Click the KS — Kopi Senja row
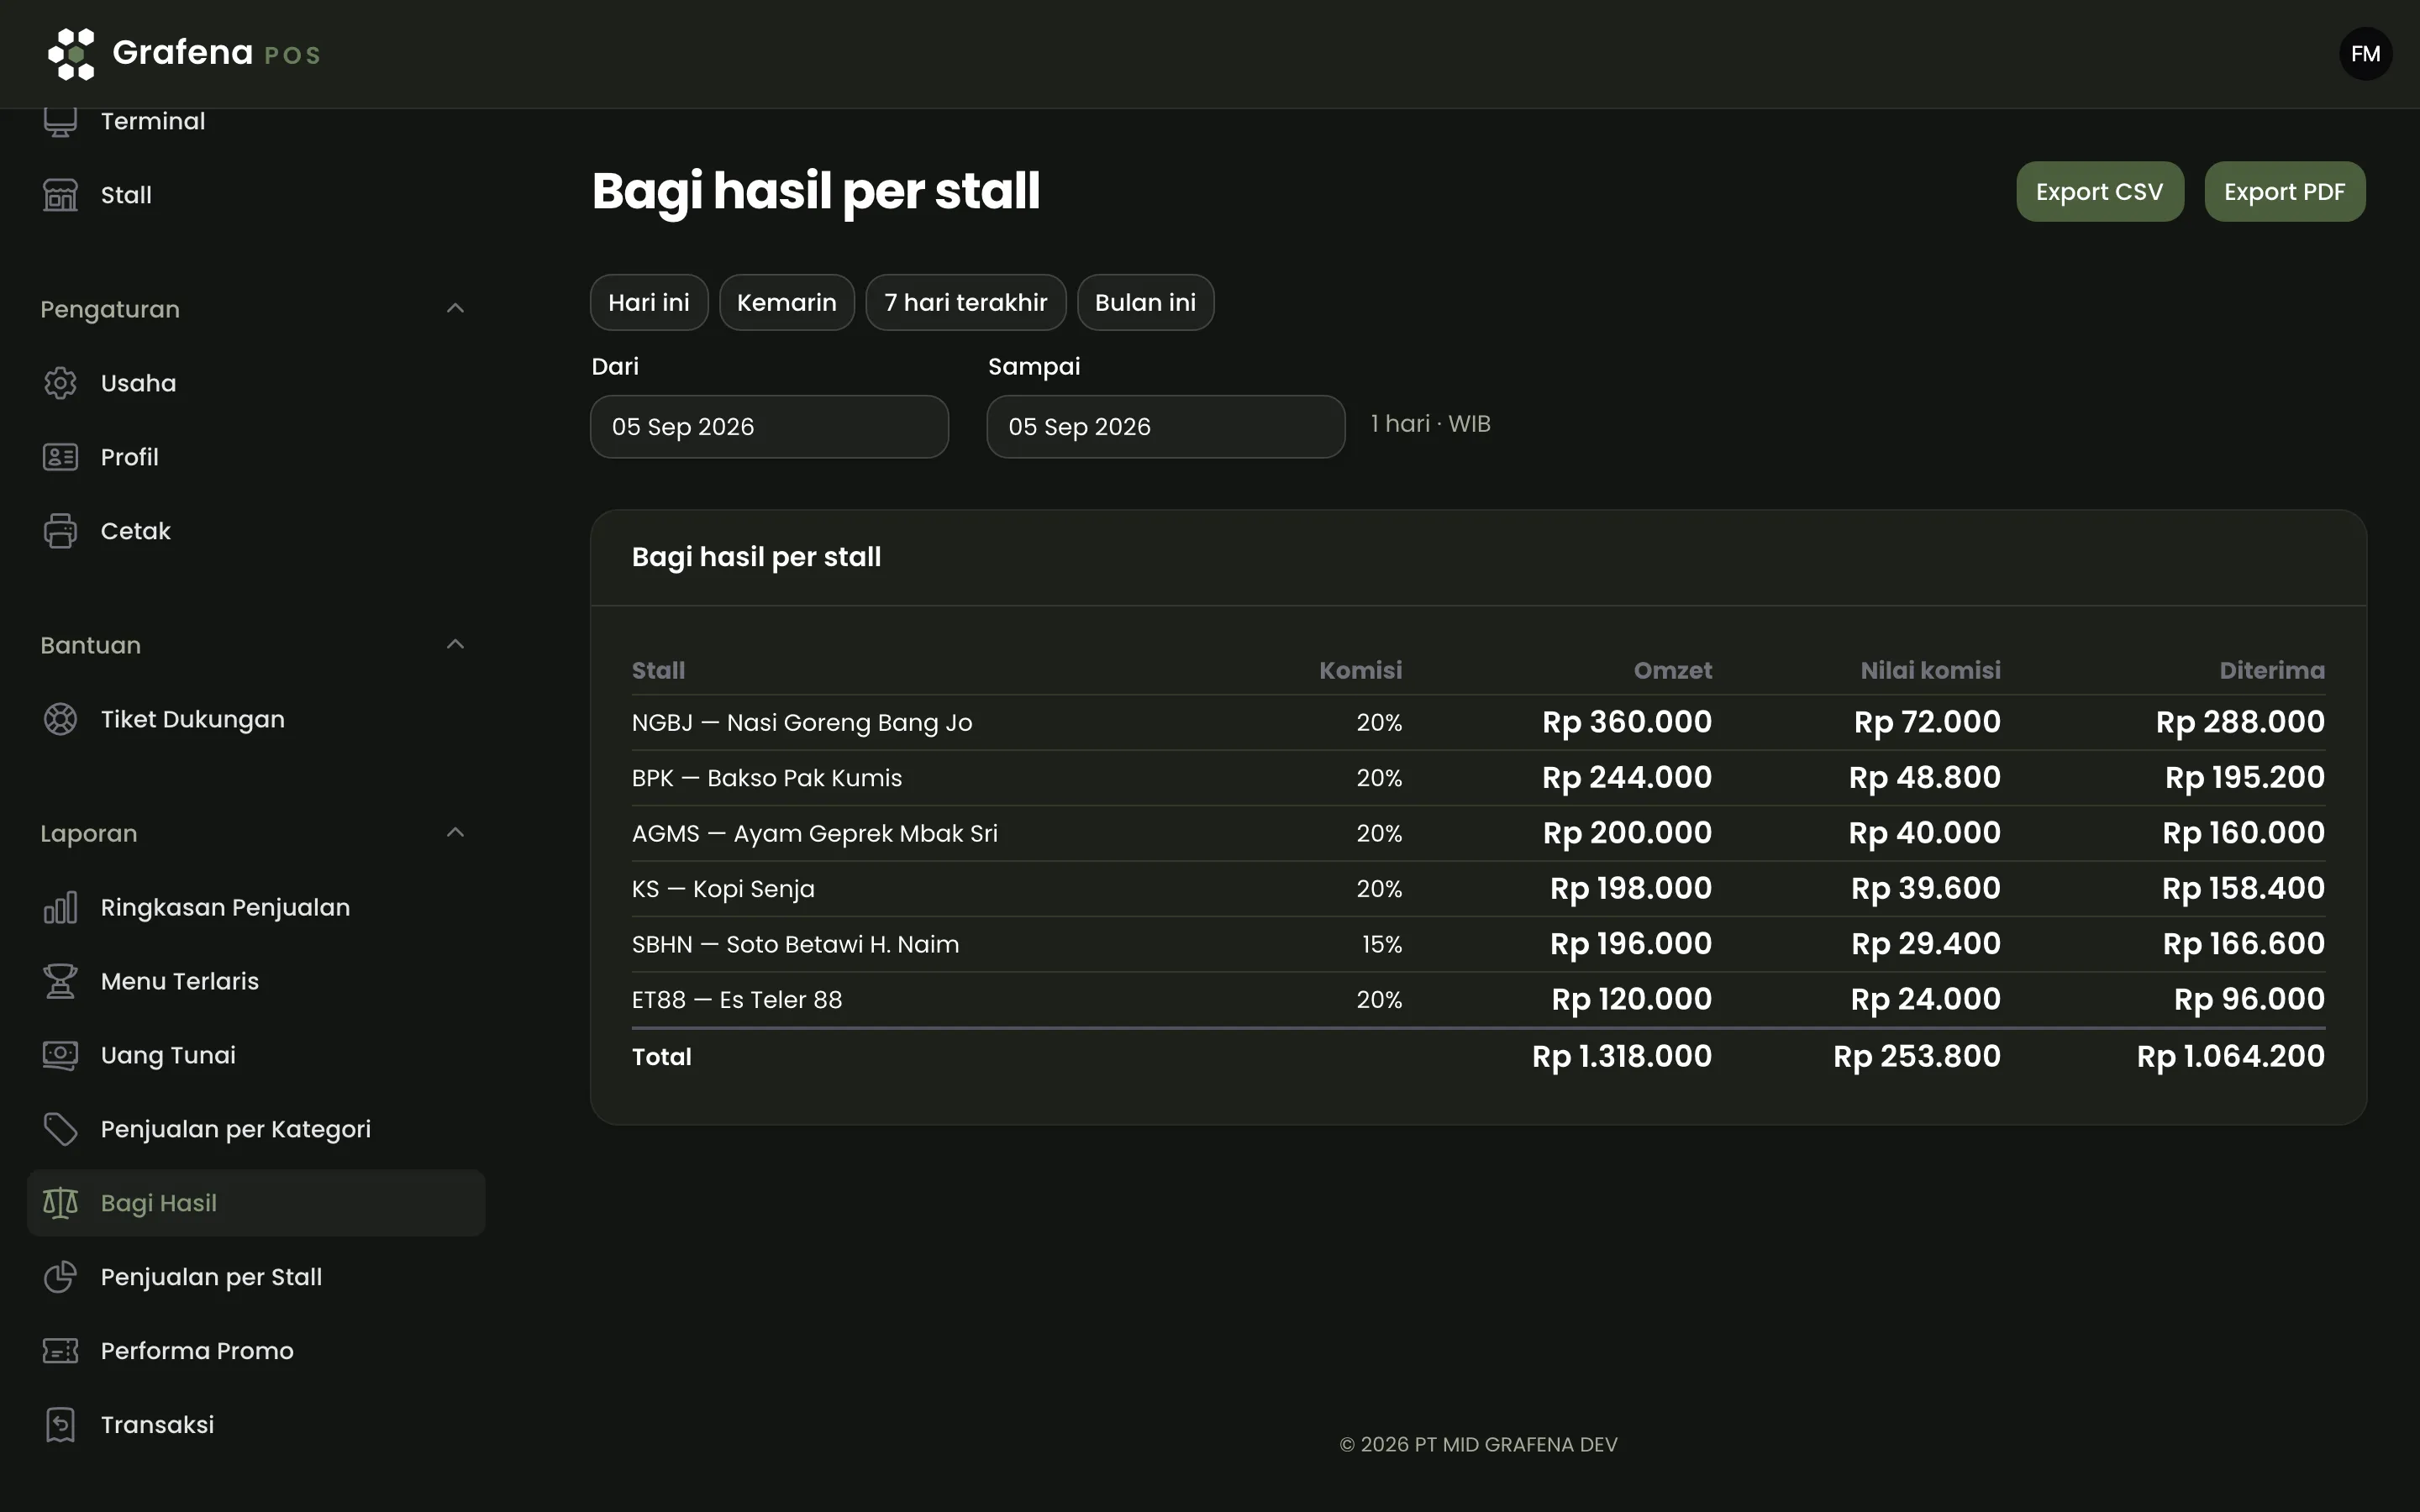The width and height of the screenshot is (2420, 1512). point(1478,888)
